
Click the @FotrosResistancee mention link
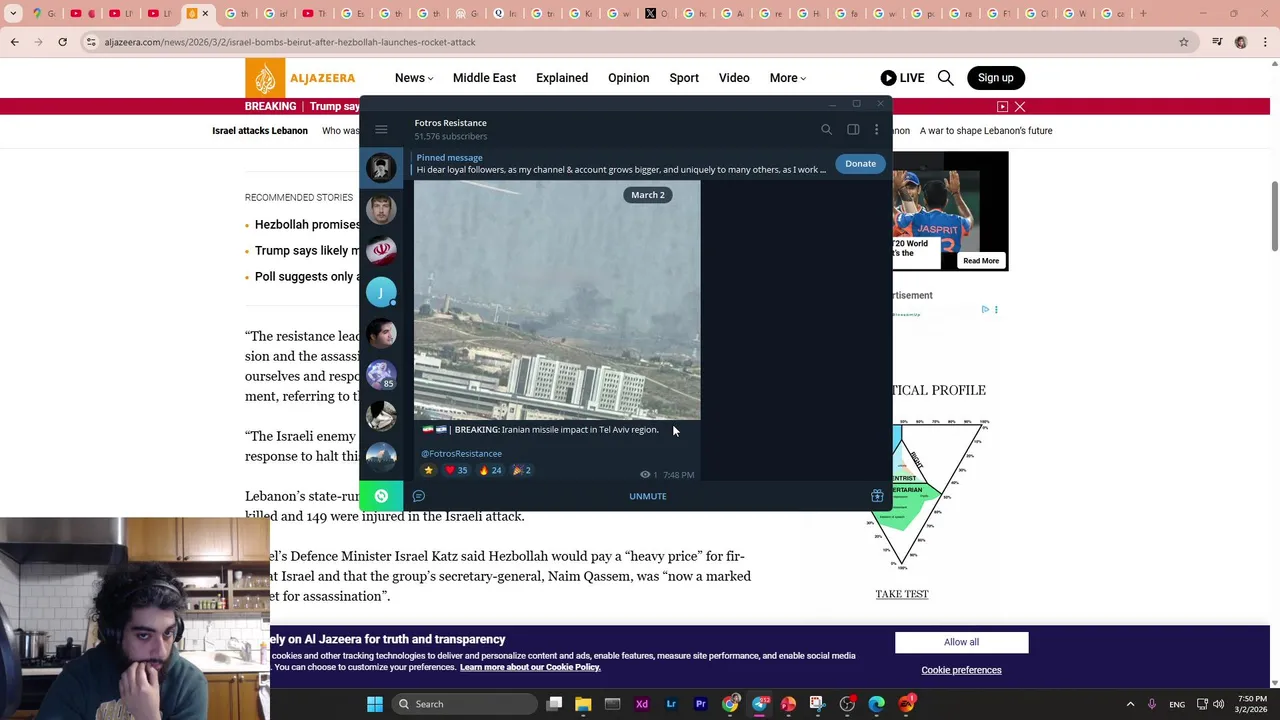pyautogui.click(x=461, y=453)
